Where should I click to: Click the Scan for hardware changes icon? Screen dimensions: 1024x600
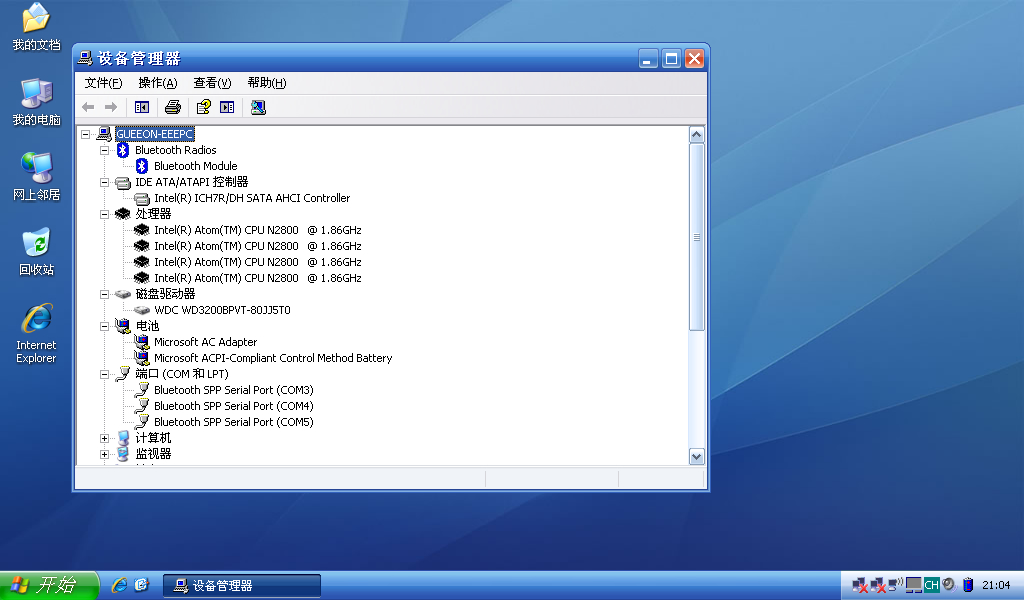pyautogui.click(x=258, y=107)
